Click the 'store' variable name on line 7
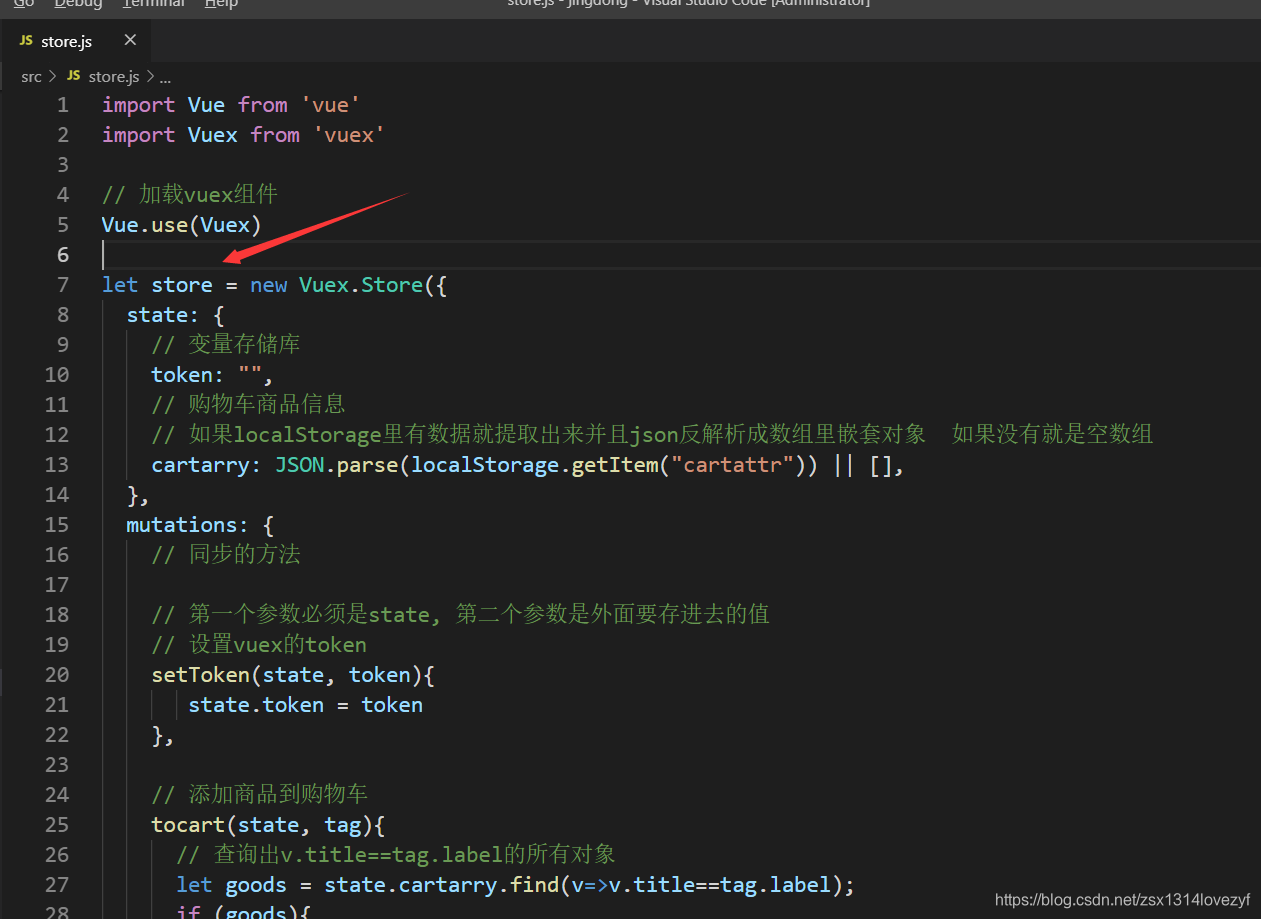The height and width of the screenshot is (919, 1261). pos(182,285)
